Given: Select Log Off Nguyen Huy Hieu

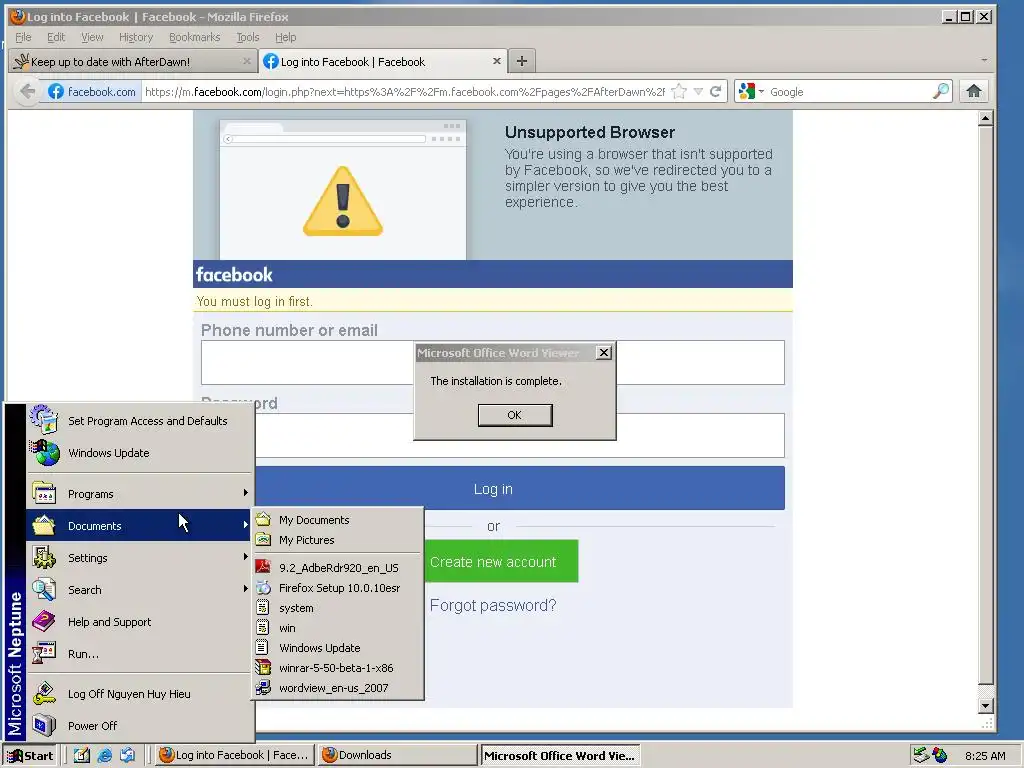Looking at the screenshot, I should pos(139,694).
